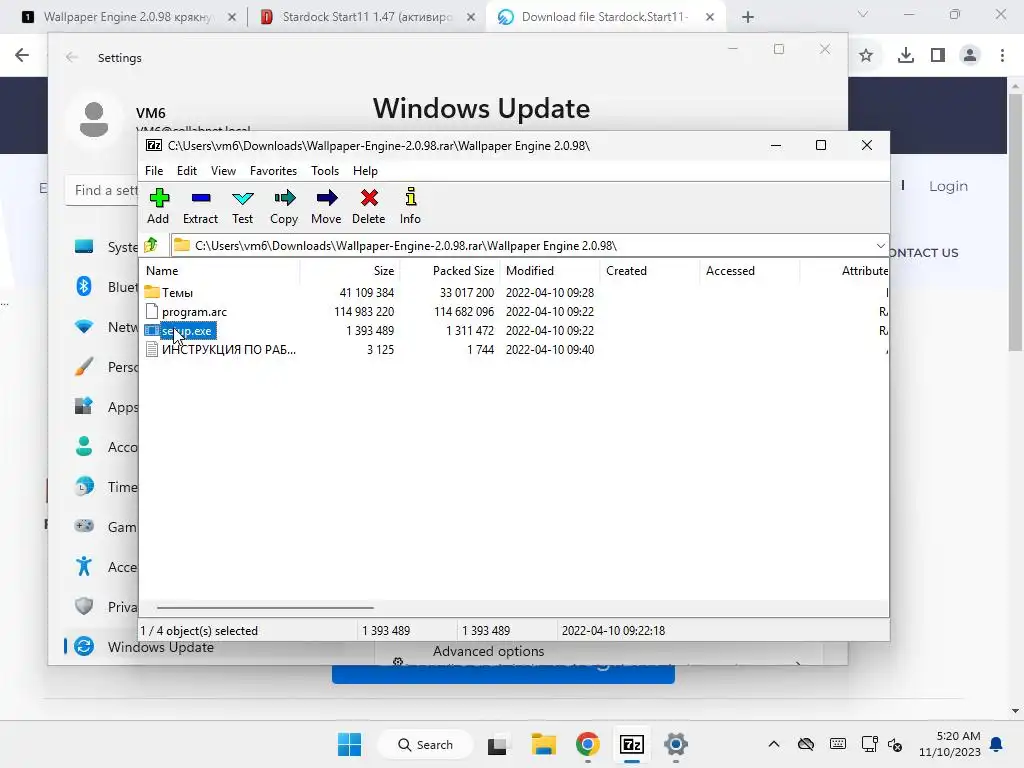This screenshot has width=1024, height=768.
Task: Open File Explorer from the taskbar
Action: (x=543, y=744)
